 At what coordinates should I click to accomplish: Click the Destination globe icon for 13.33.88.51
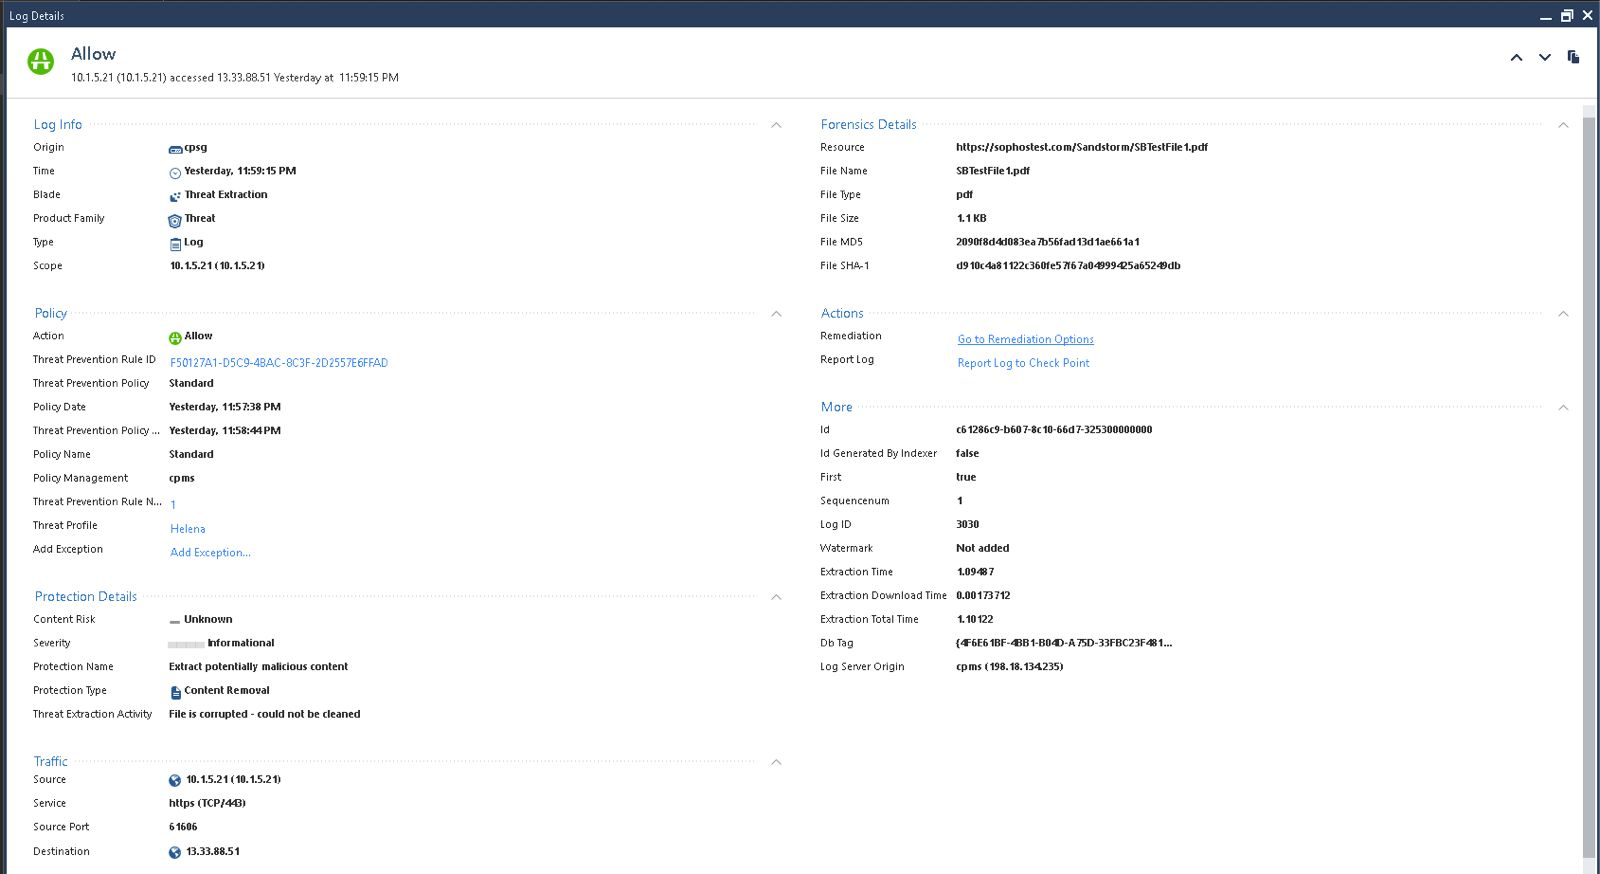tap(175, 853)
